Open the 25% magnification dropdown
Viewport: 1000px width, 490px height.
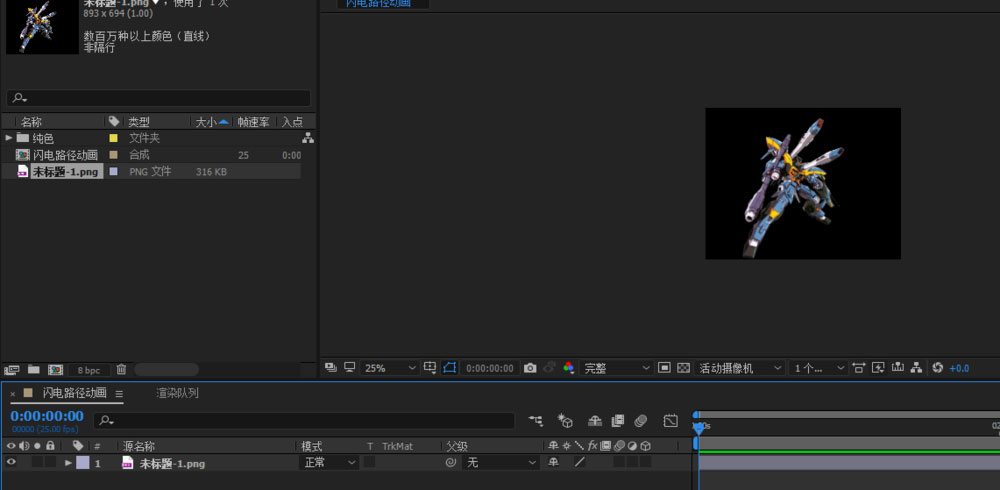(x=390, y=368)
